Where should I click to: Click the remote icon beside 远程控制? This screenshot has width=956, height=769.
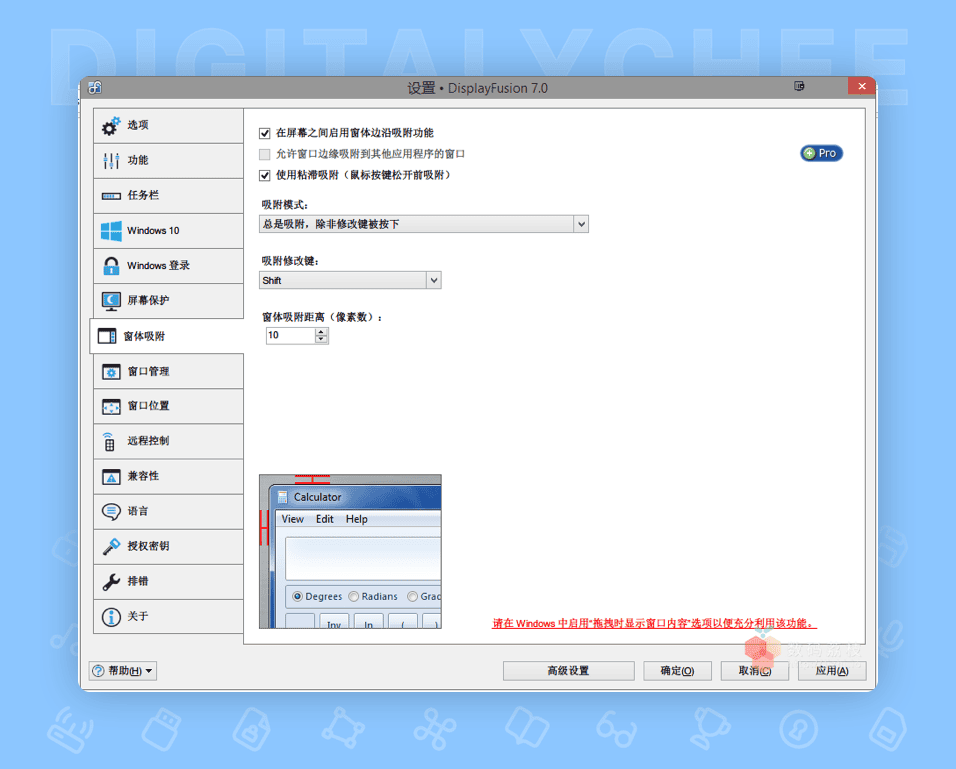pyautogui.click(x=109, y=442)
